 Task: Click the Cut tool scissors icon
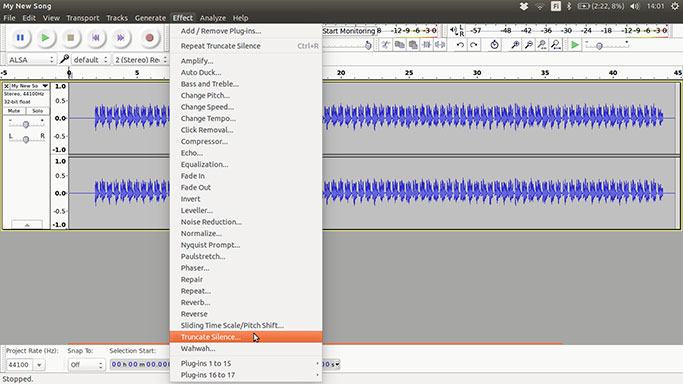point(385,45)
